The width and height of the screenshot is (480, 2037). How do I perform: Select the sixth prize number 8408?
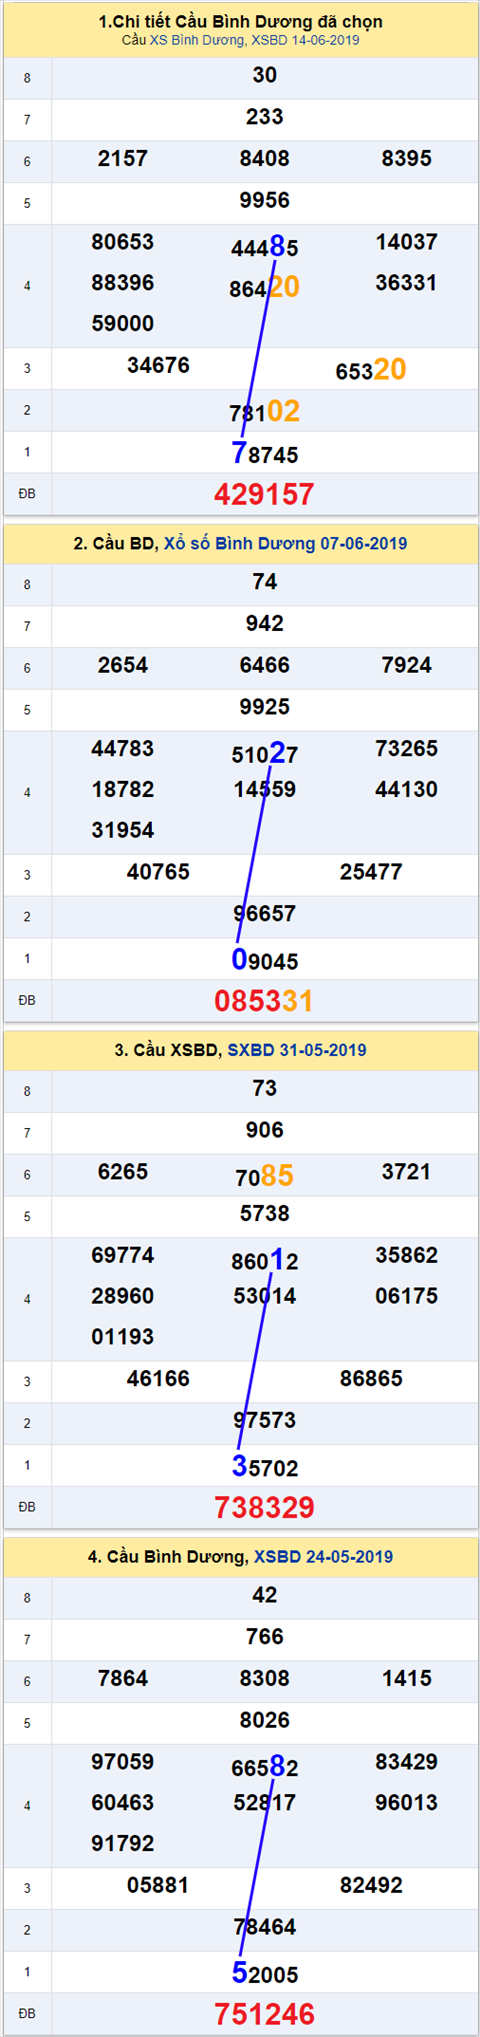tap(265, 159)
